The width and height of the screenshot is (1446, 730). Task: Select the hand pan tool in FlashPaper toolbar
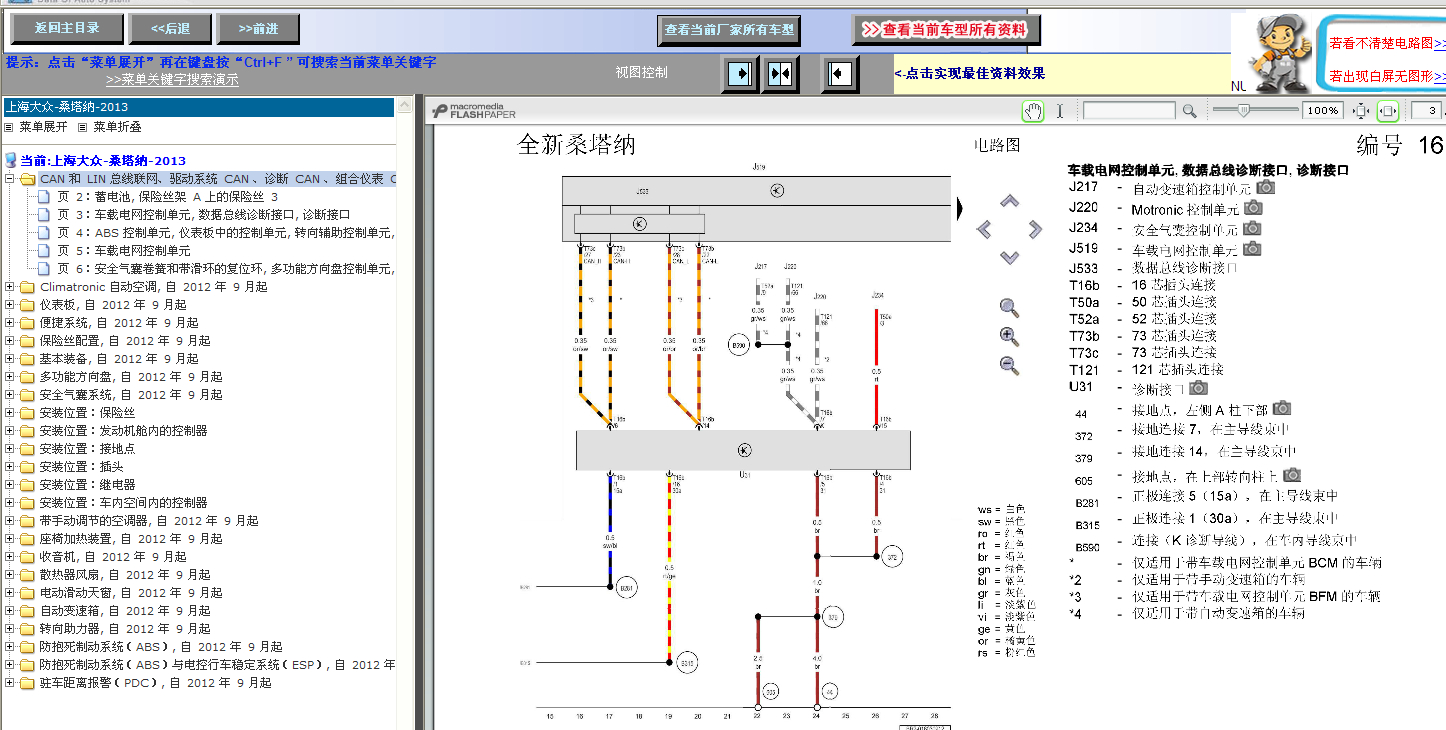(1033, 110)
